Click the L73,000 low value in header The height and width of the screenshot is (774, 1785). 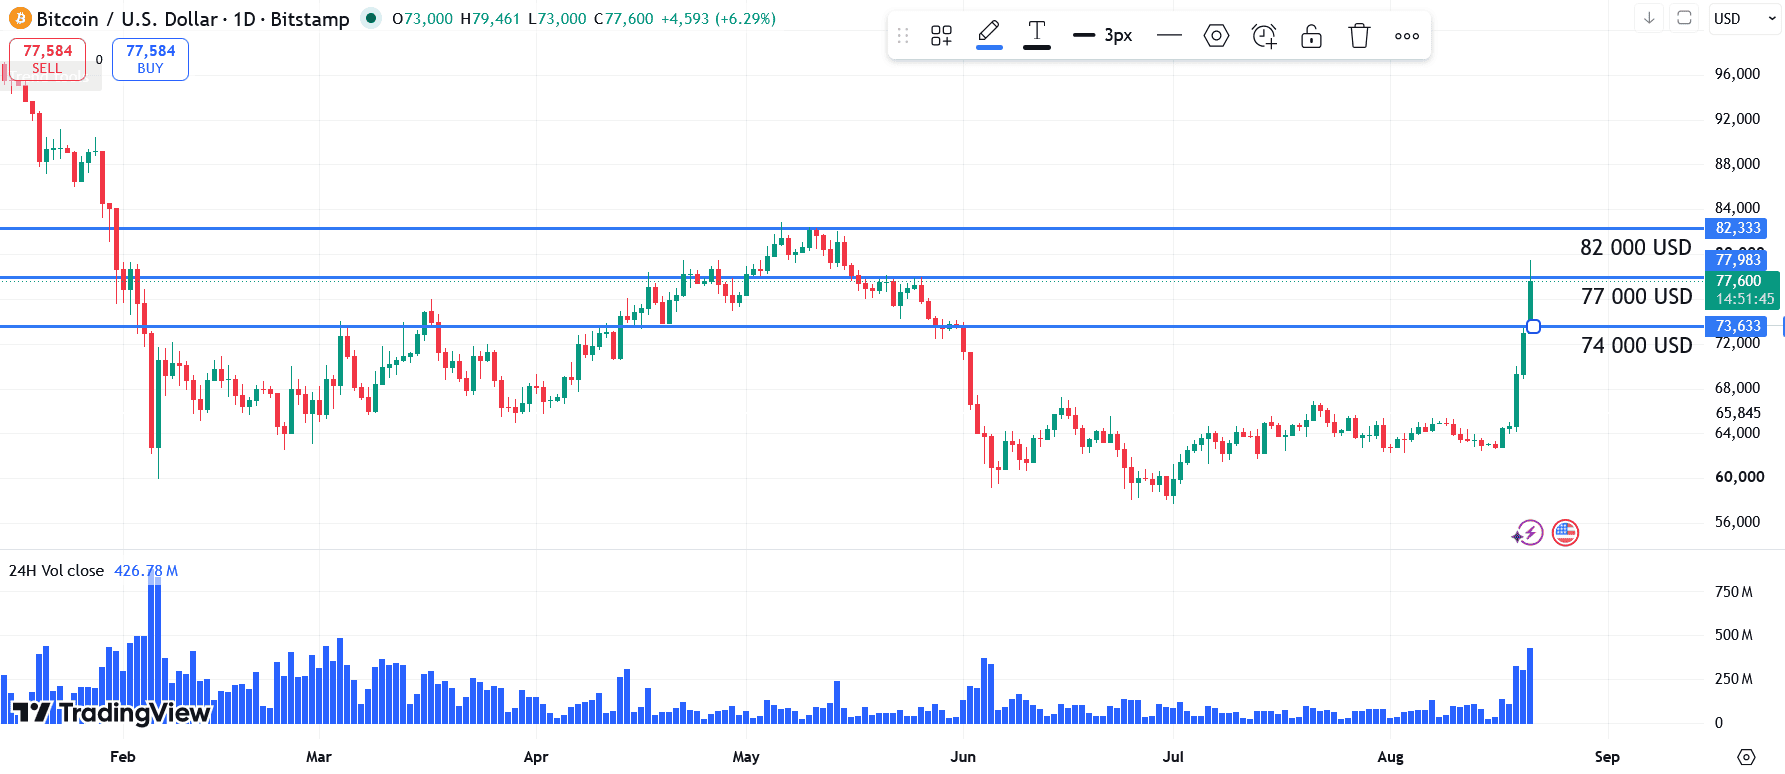pyautogui.click(x=557, y=19)
